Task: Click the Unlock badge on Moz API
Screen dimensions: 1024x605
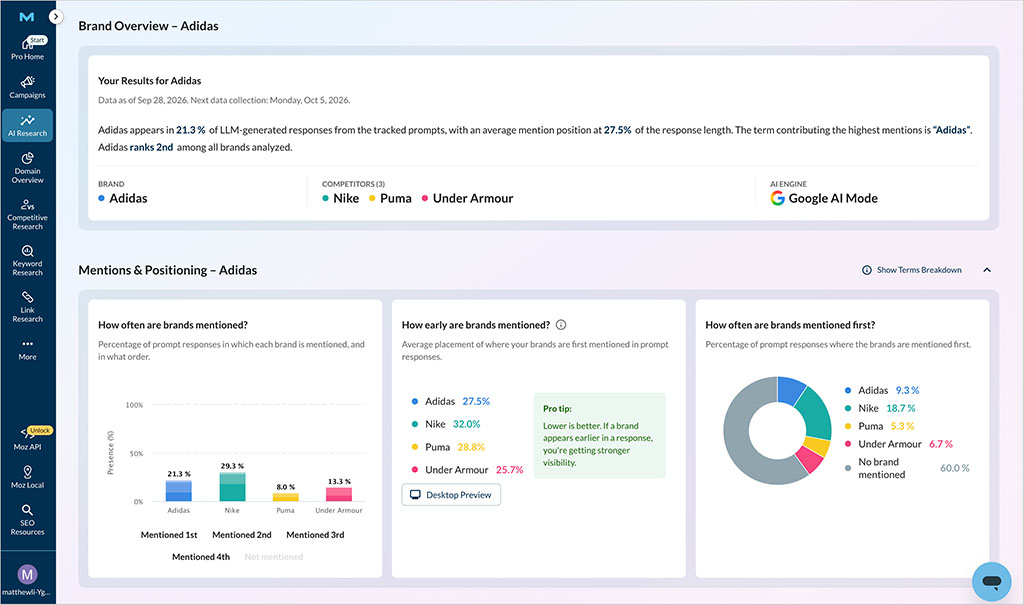Action: (40, 431)
